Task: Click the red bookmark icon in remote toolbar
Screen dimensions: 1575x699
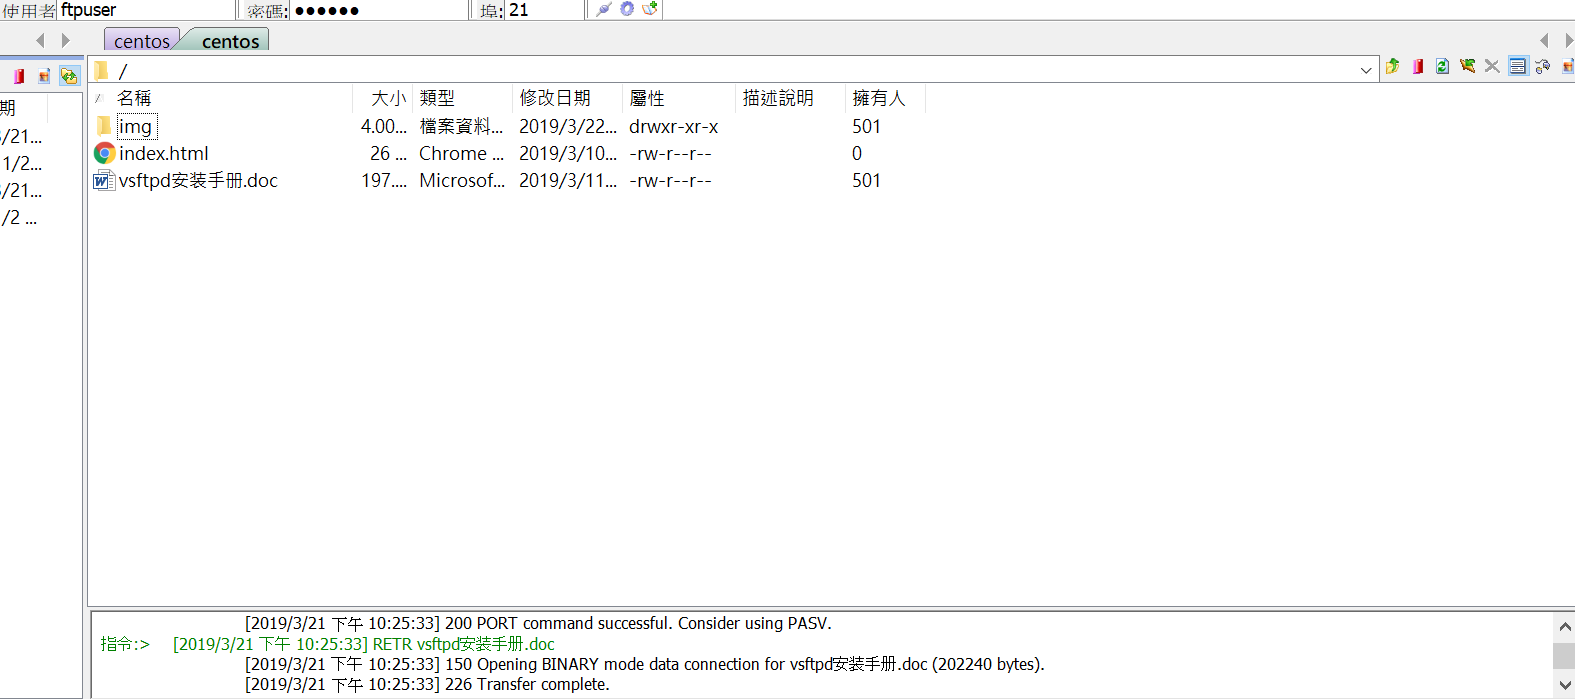Action: tap(1417, 66)
